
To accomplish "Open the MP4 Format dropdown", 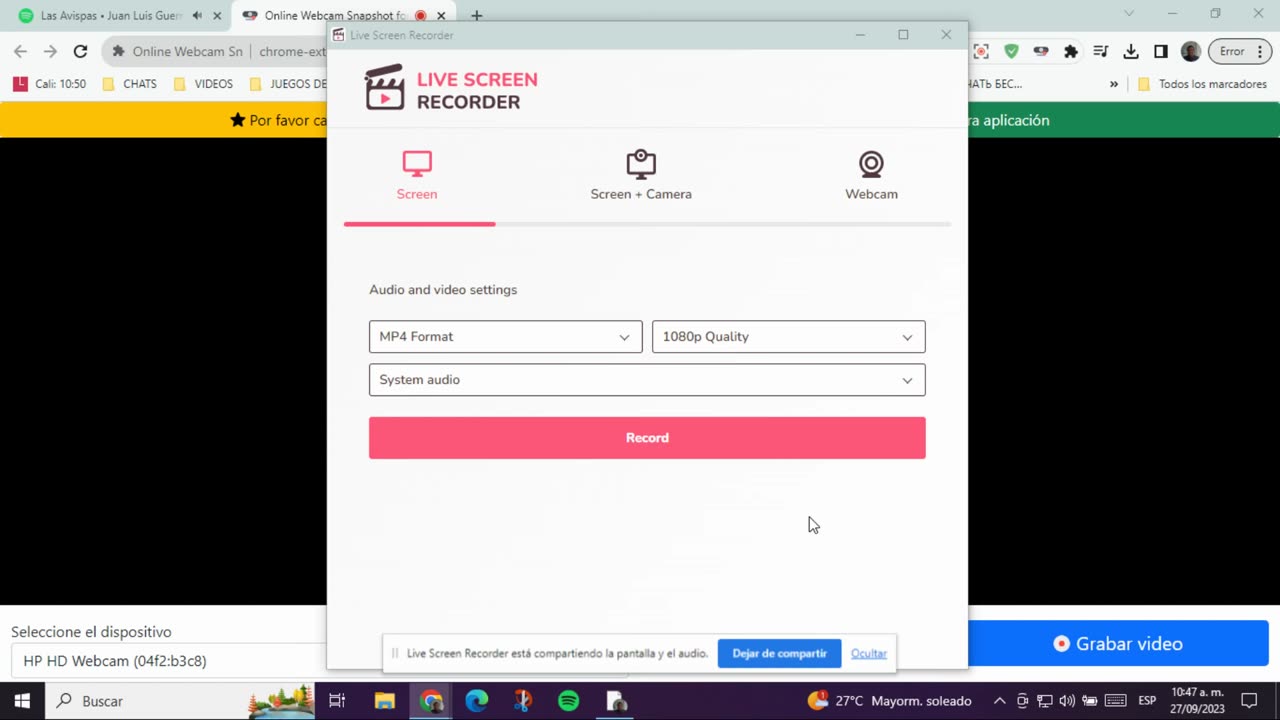I will click(x=506, y=337).
